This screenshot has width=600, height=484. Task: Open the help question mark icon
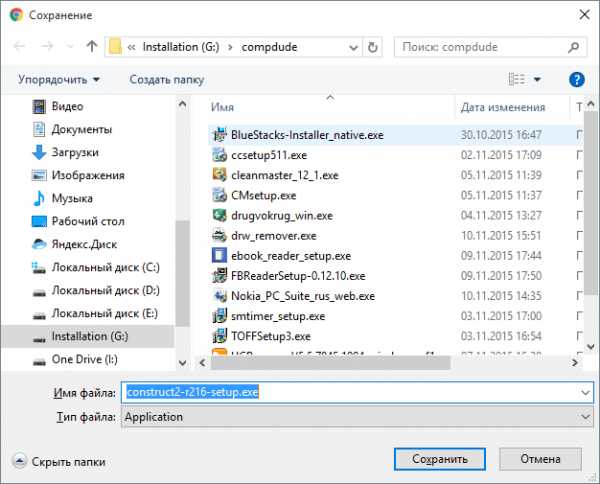[x=577, y=80]
